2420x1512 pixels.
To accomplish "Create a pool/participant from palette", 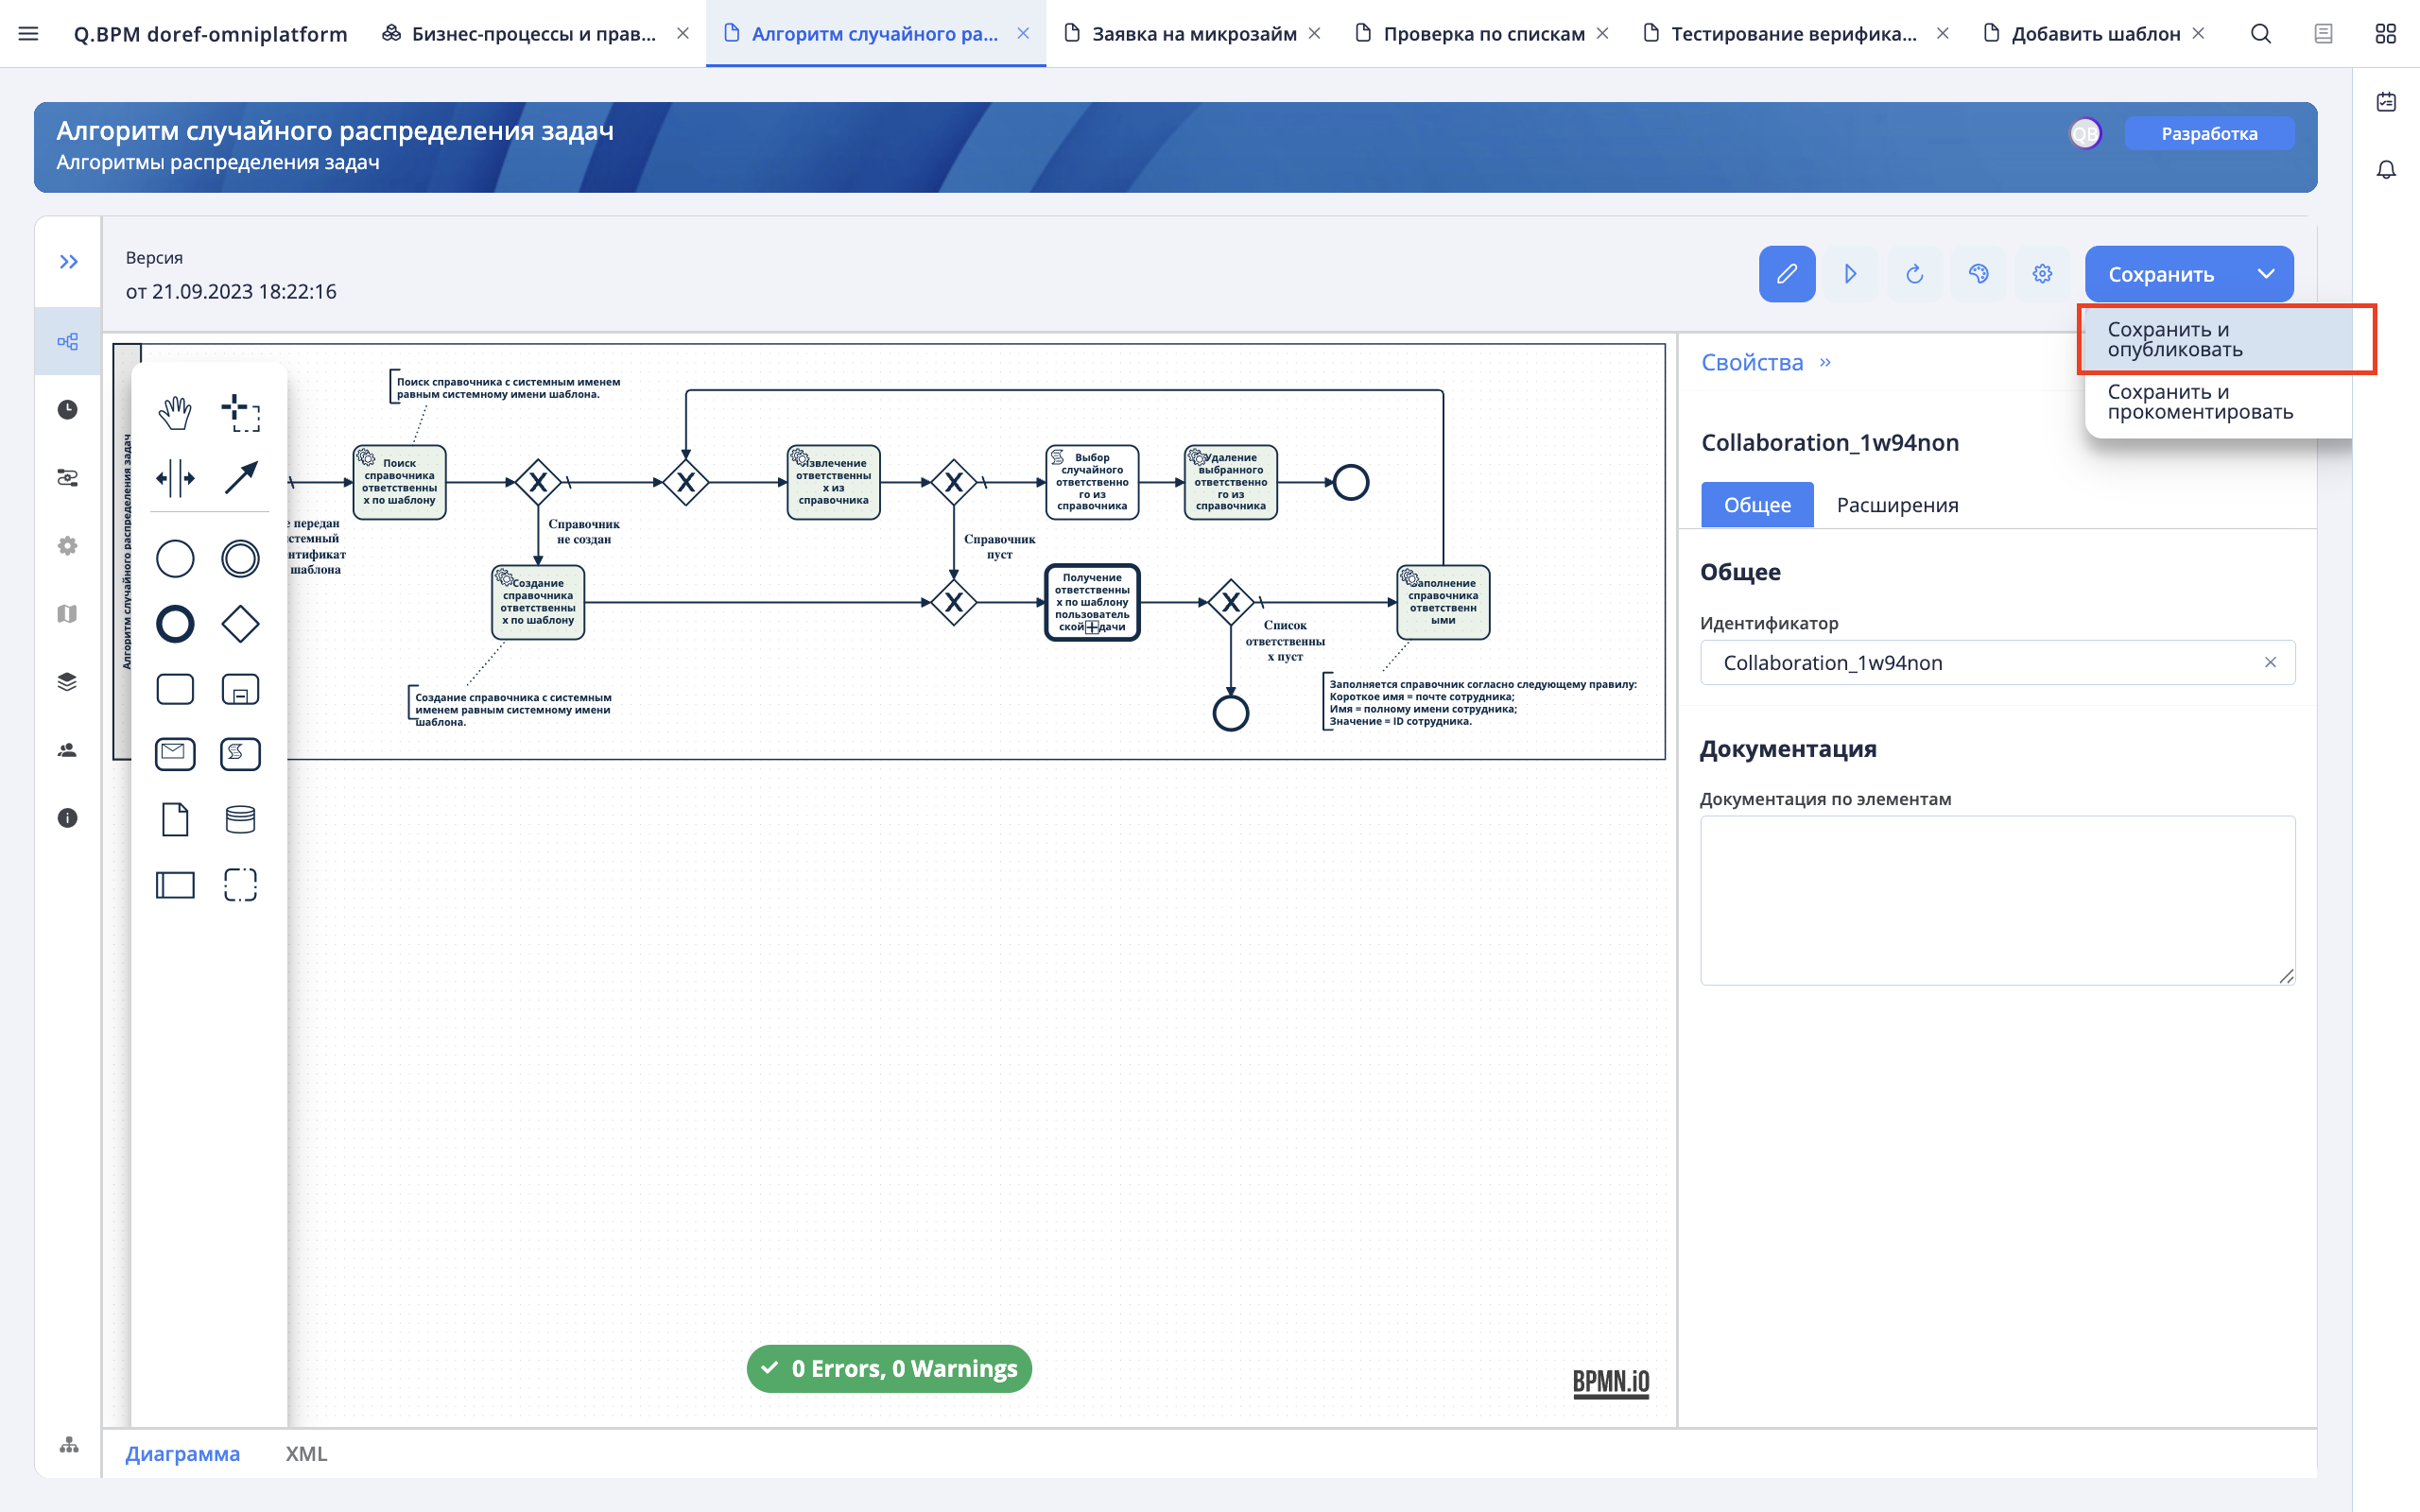I will click(x=175, y=885).
